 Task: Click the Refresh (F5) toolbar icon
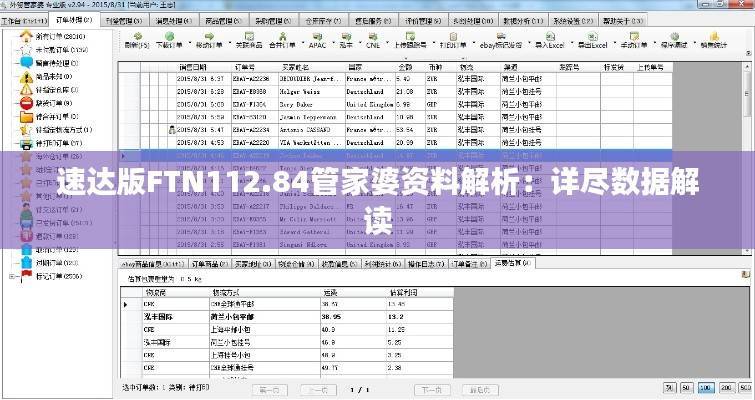tap(136, 39)
